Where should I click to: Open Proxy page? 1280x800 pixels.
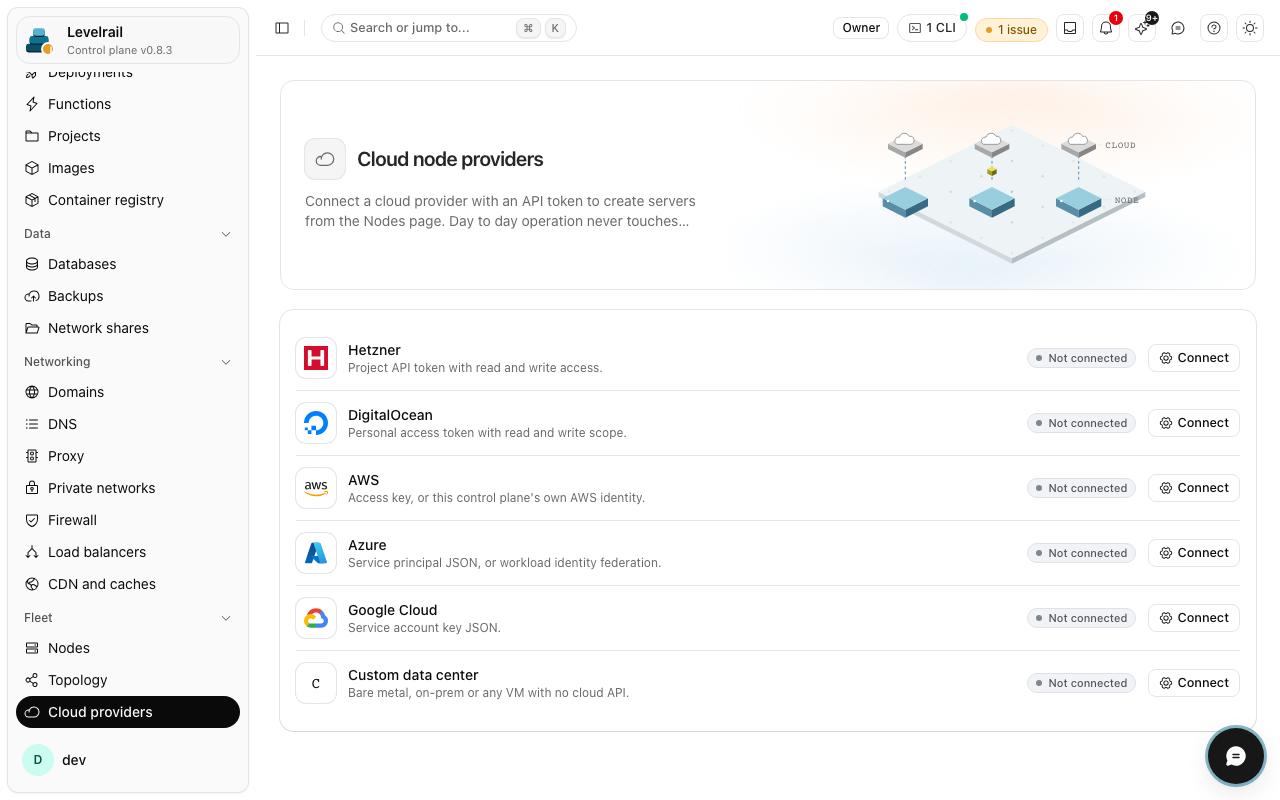click(128, 456)
